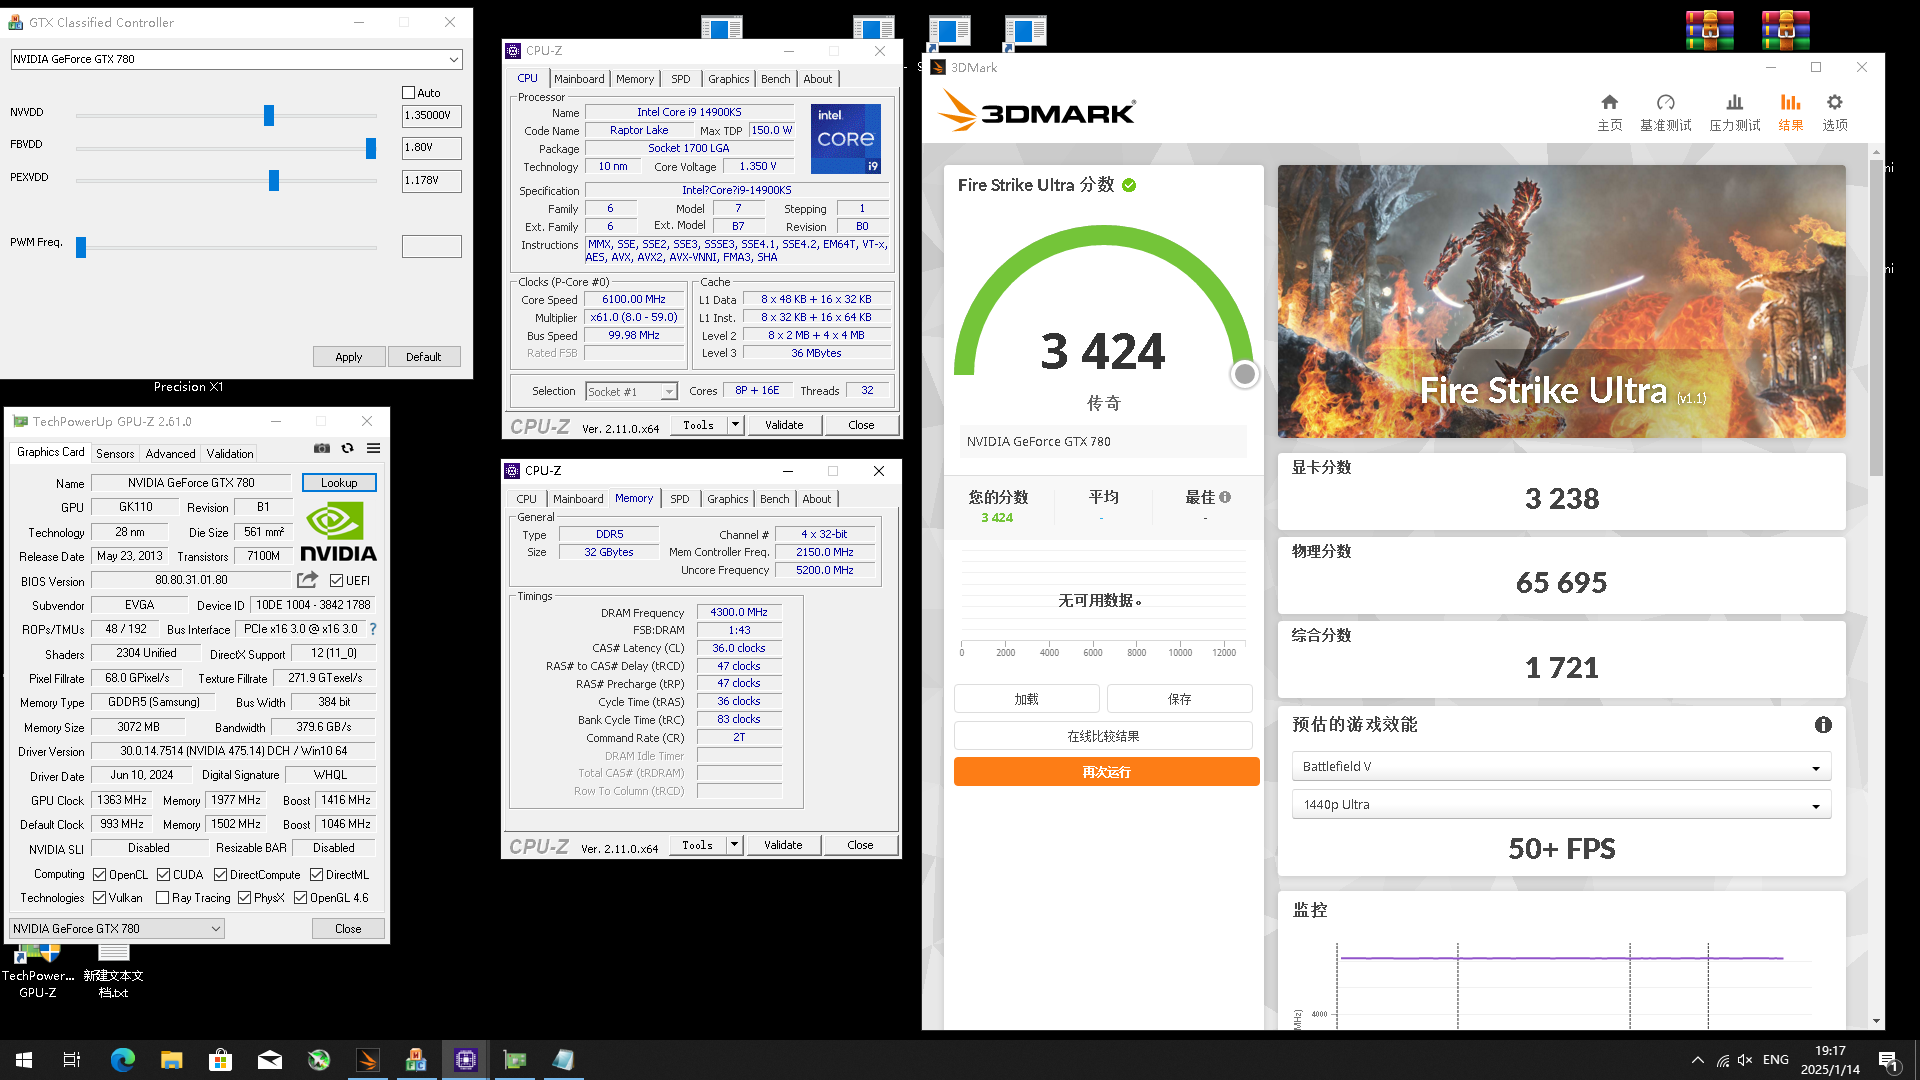The width and height of the screenshot is (1920, 1080).
Task: Click Default in GTX Classified Controller
Action: pyautogui.click(x=423, y=357)
